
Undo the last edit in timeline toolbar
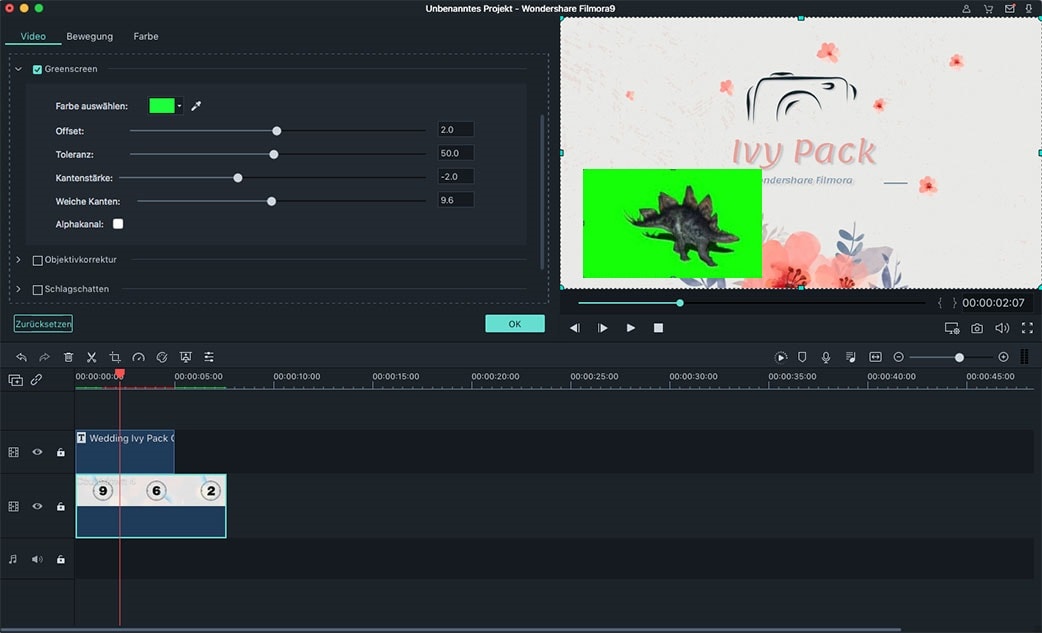point(21,357)
